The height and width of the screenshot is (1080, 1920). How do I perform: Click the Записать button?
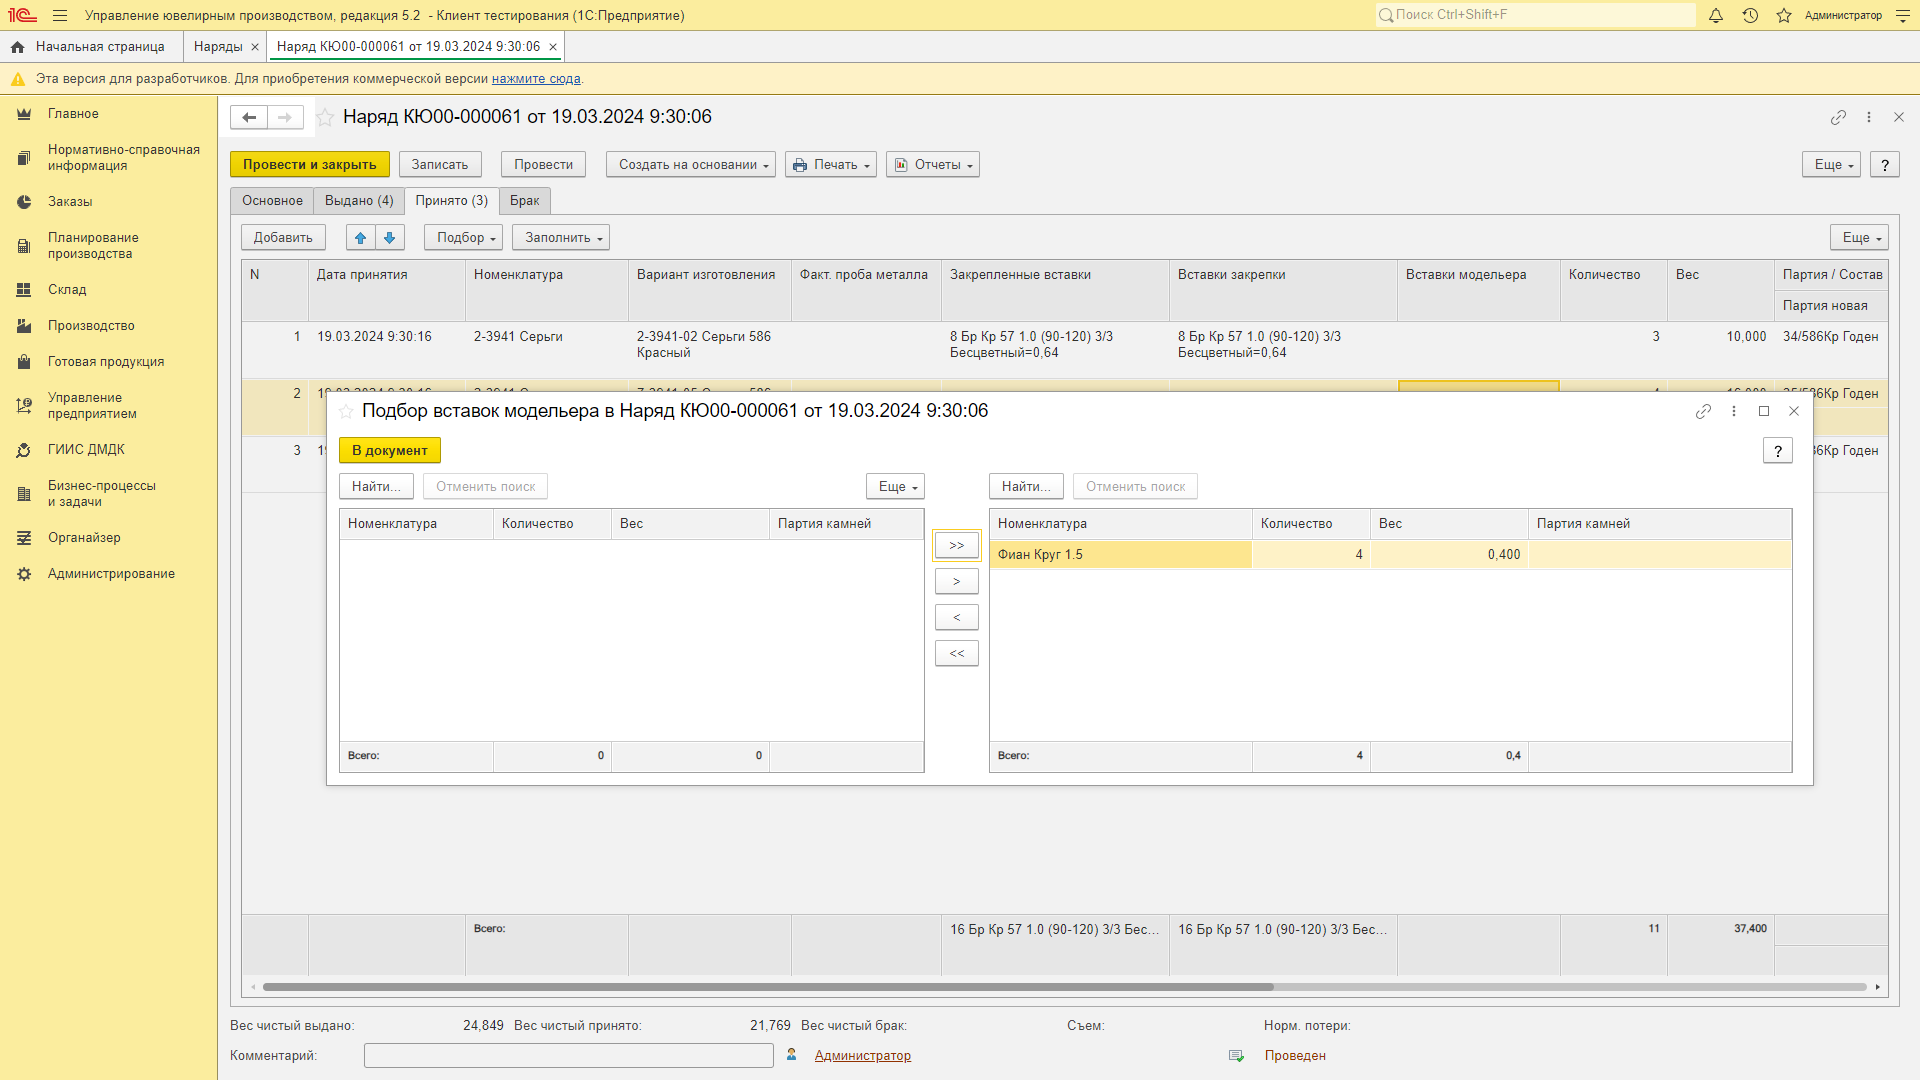click(440, 165)
